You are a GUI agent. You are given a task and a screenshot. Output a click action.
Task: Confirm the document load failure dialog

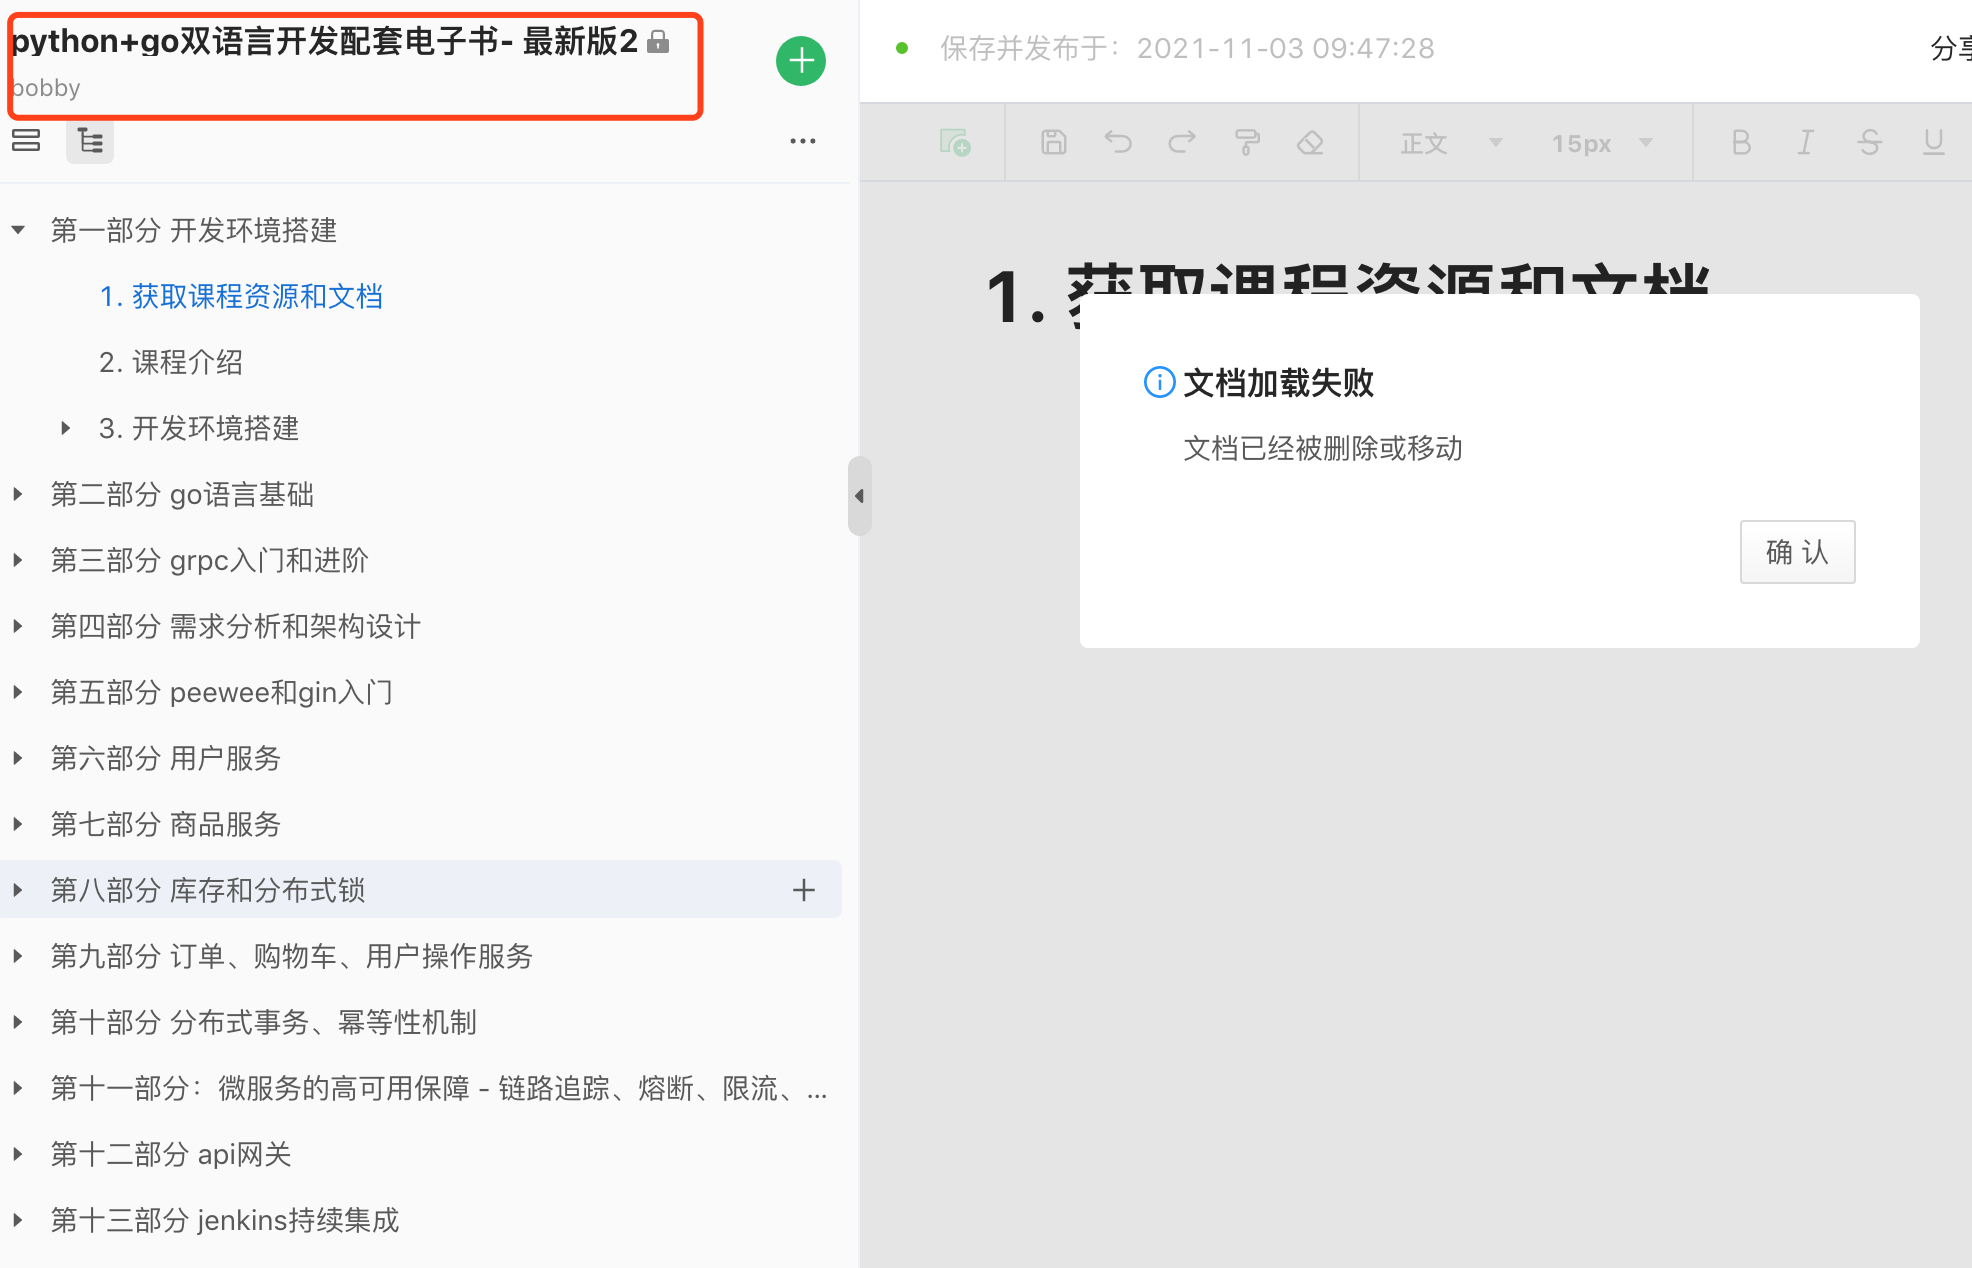point(1797,551)
